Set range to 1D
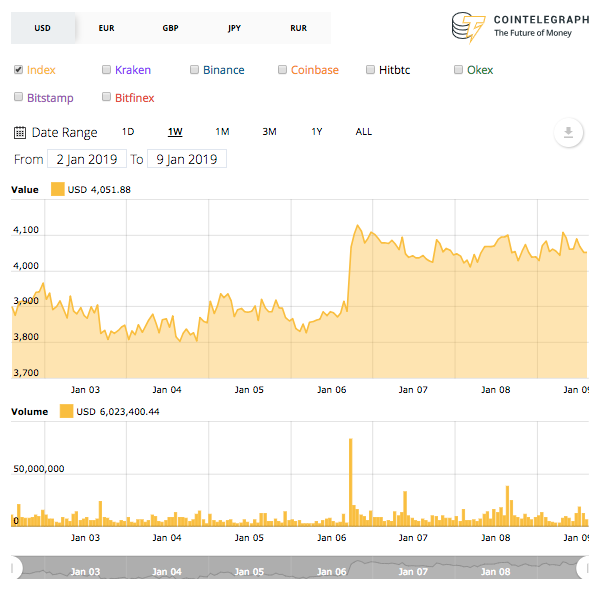This screenshot has height=591, width=601. [128, 132]
